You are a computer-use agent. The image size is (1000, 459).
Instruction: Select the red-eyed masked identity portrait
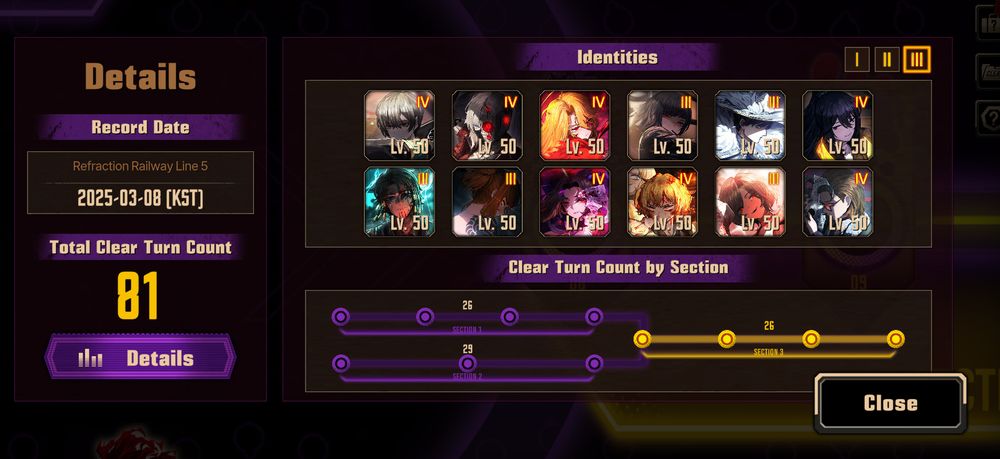pyautogui.click(x=487, y=125)
